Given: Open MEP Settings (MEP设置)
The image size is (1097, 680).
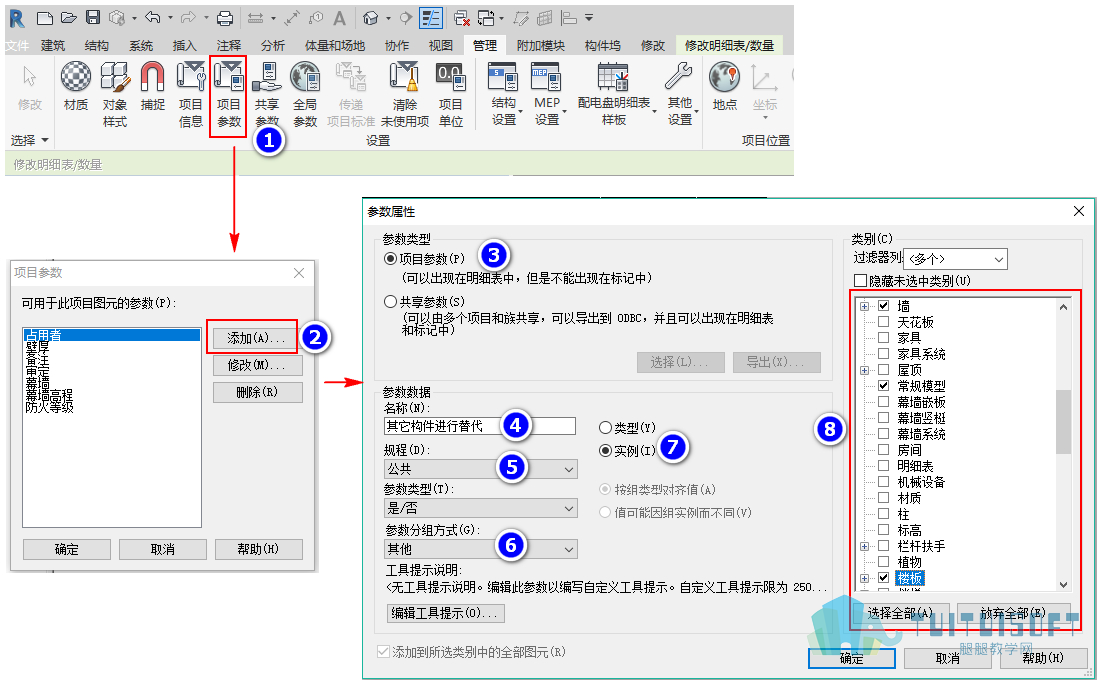Looking at the screenshot, I should point(547,94).
